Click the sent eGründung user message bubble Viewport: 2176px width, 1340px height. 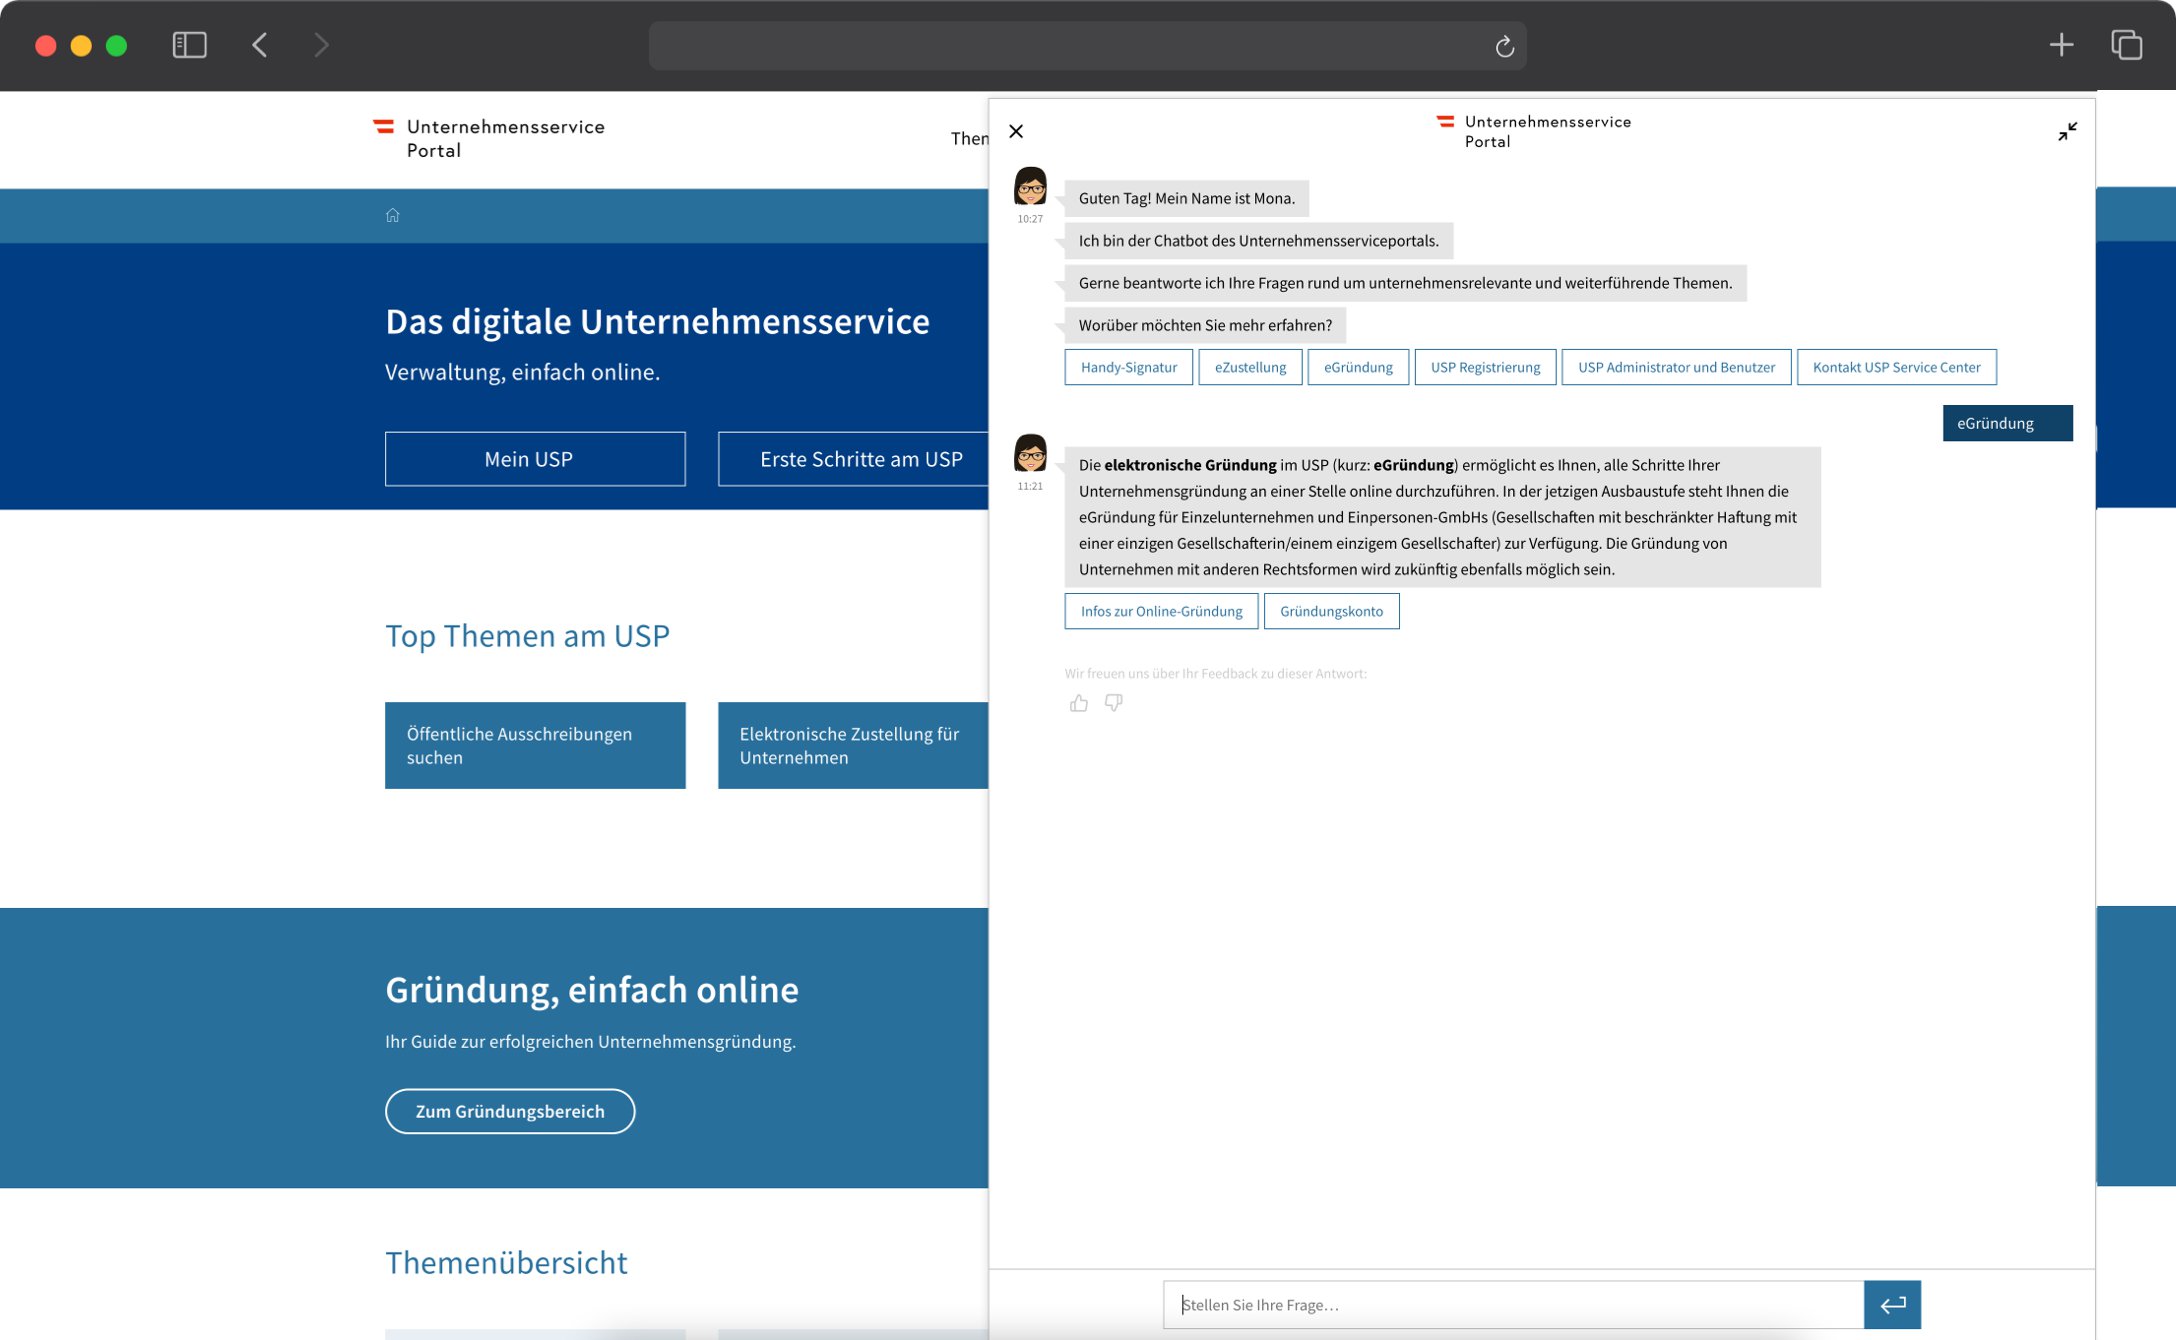click(x=2007, y=423)
